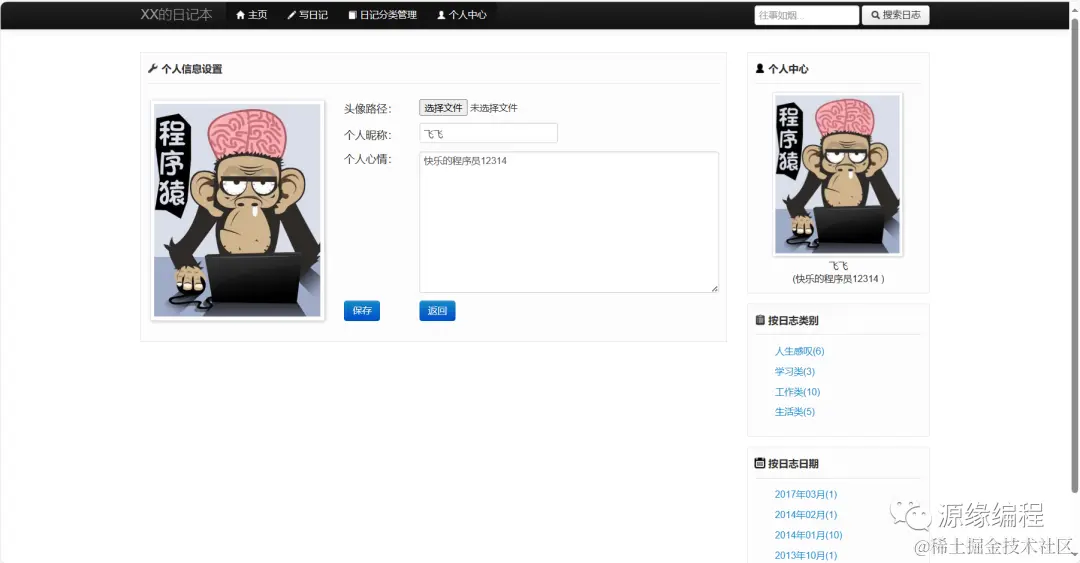Click into the 个人心情 text area
1080x563 pixels.
pyautogui.click(x=569, y=222)
